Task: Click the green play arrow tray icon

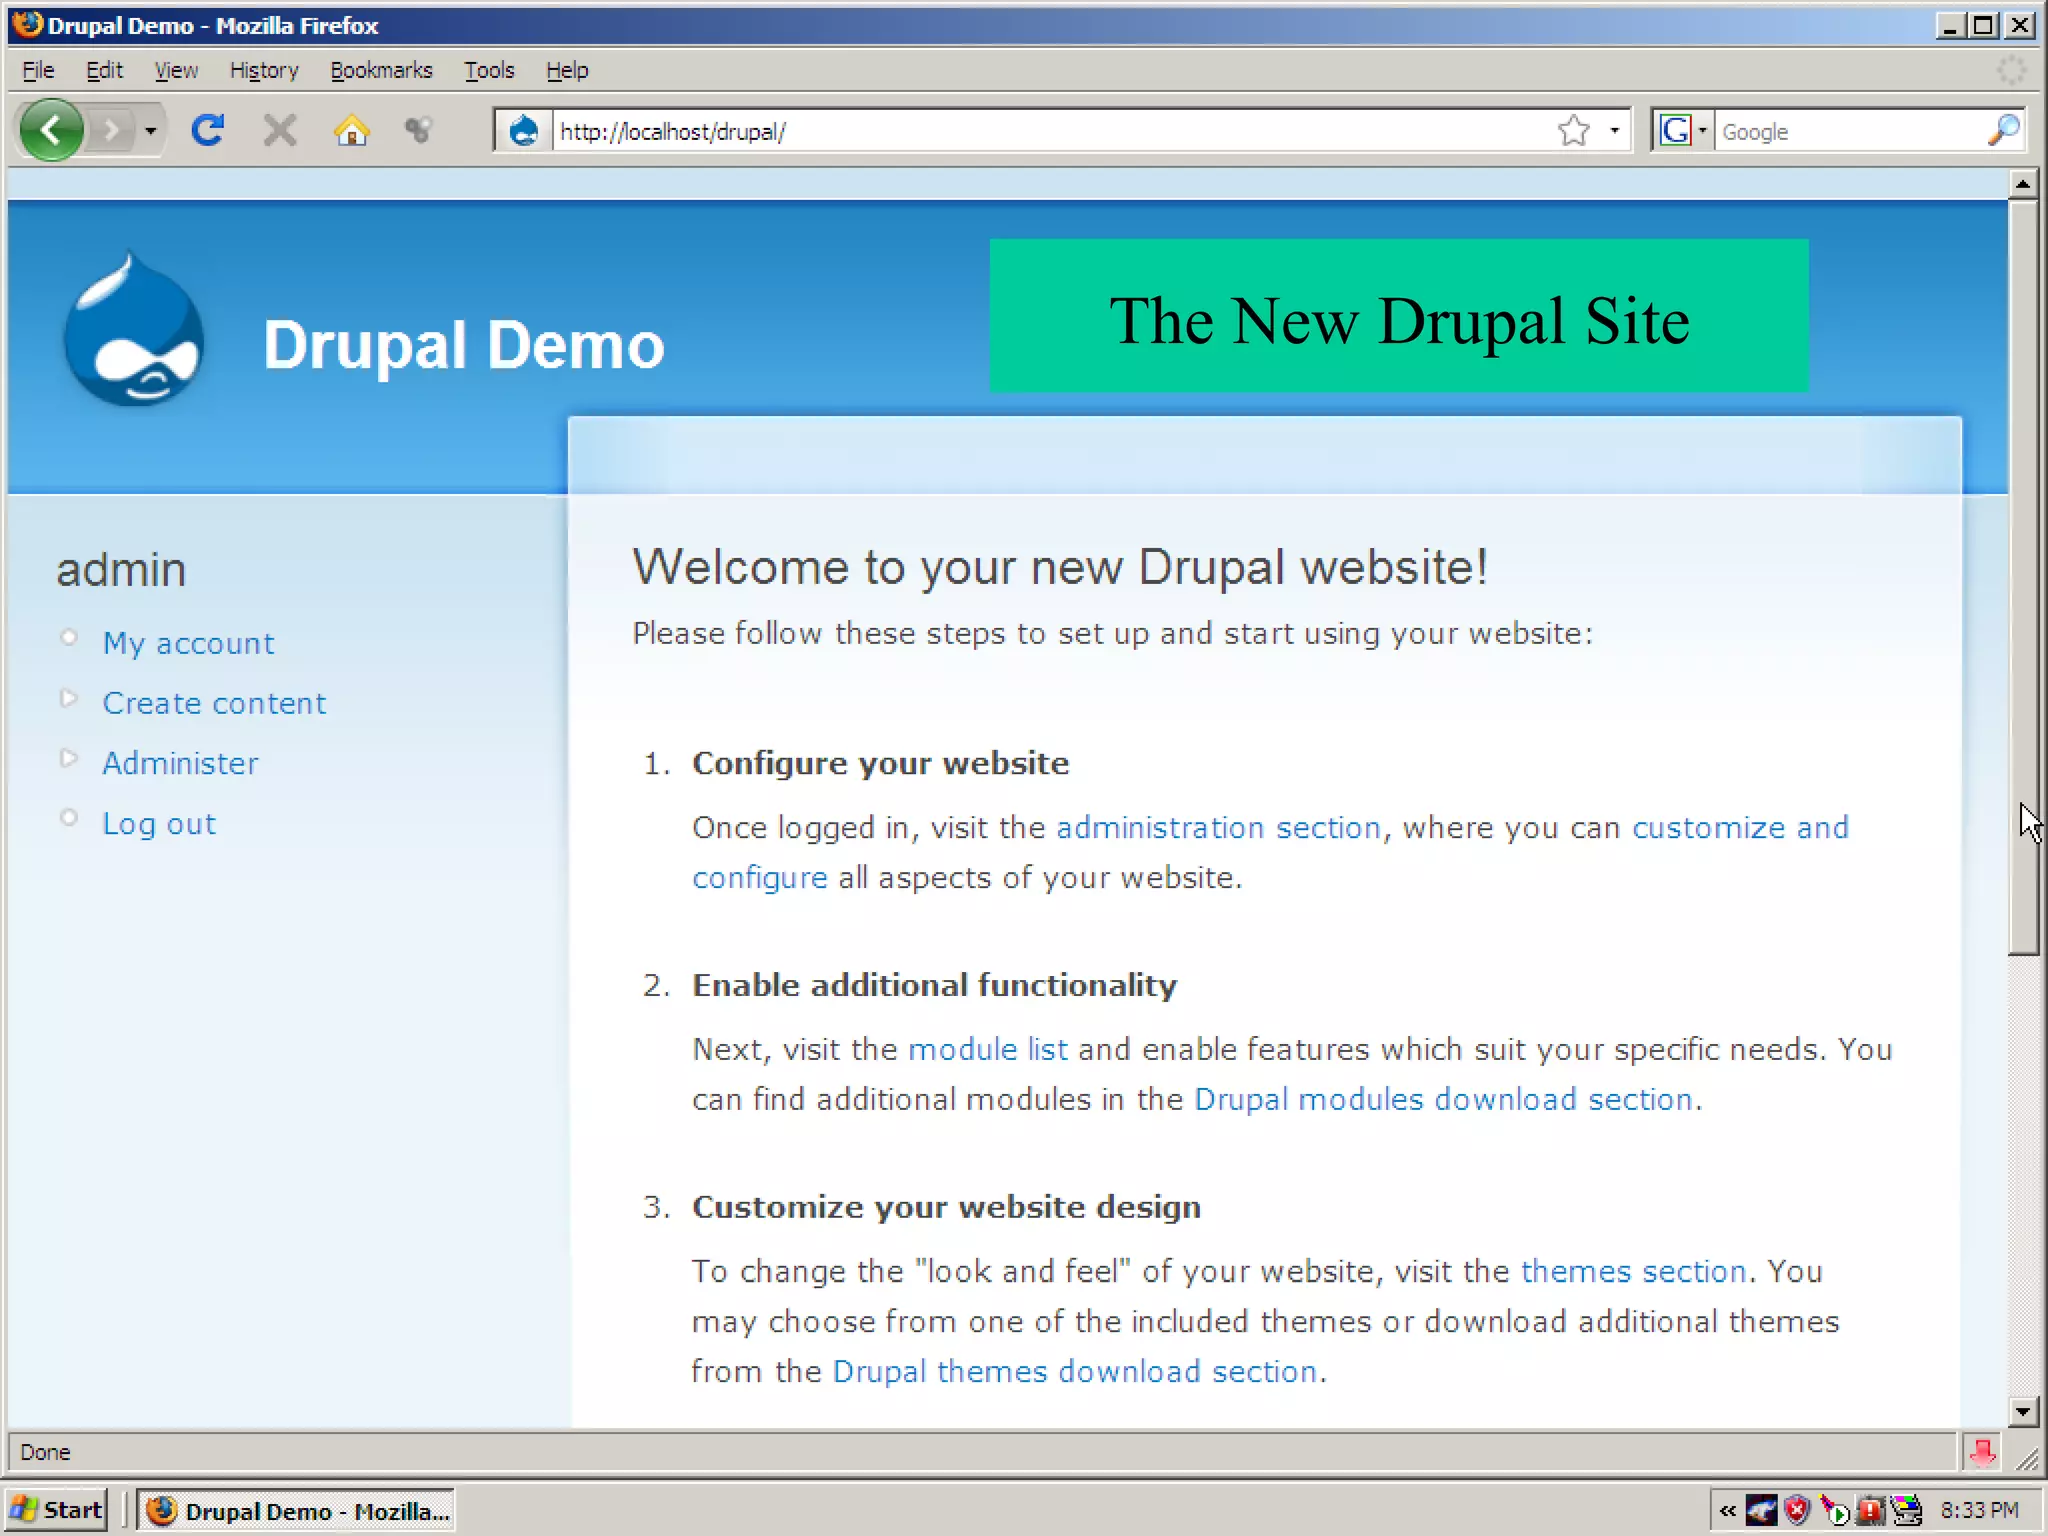Action: click(1834, 1510)
